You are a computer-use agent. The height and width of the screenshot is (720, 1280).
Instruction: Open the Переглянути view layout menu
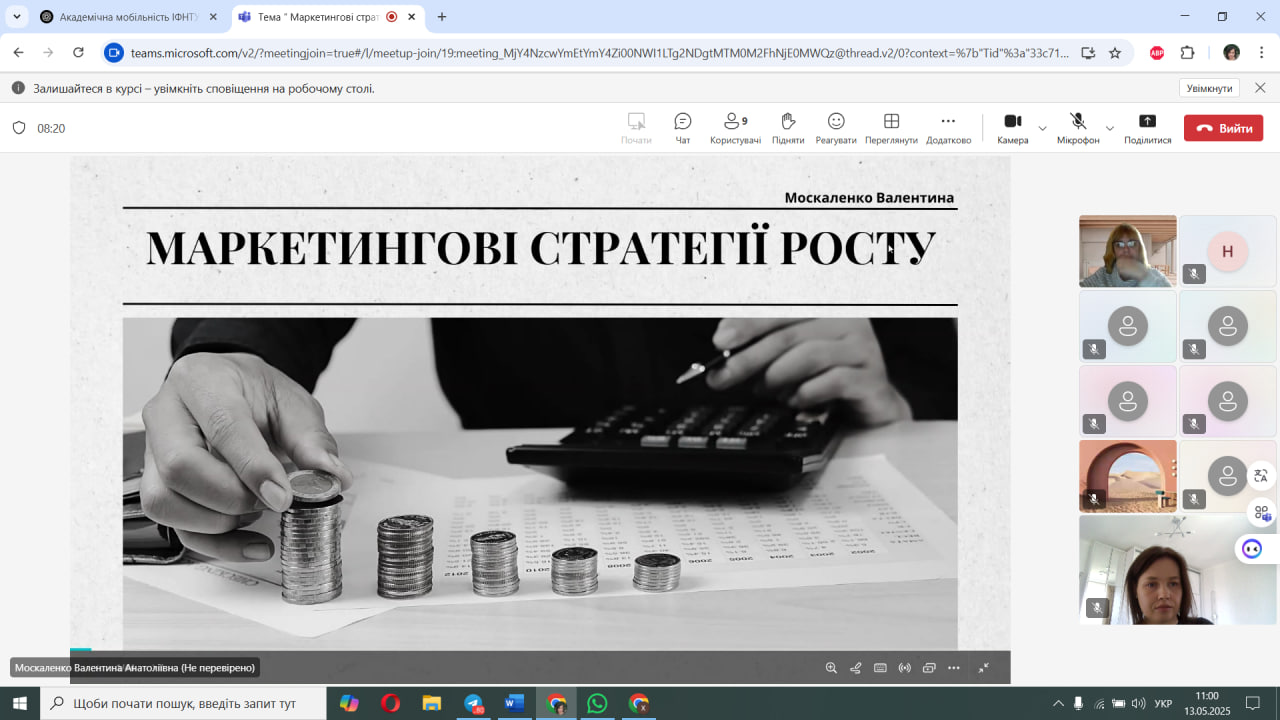tap(891, 127)
